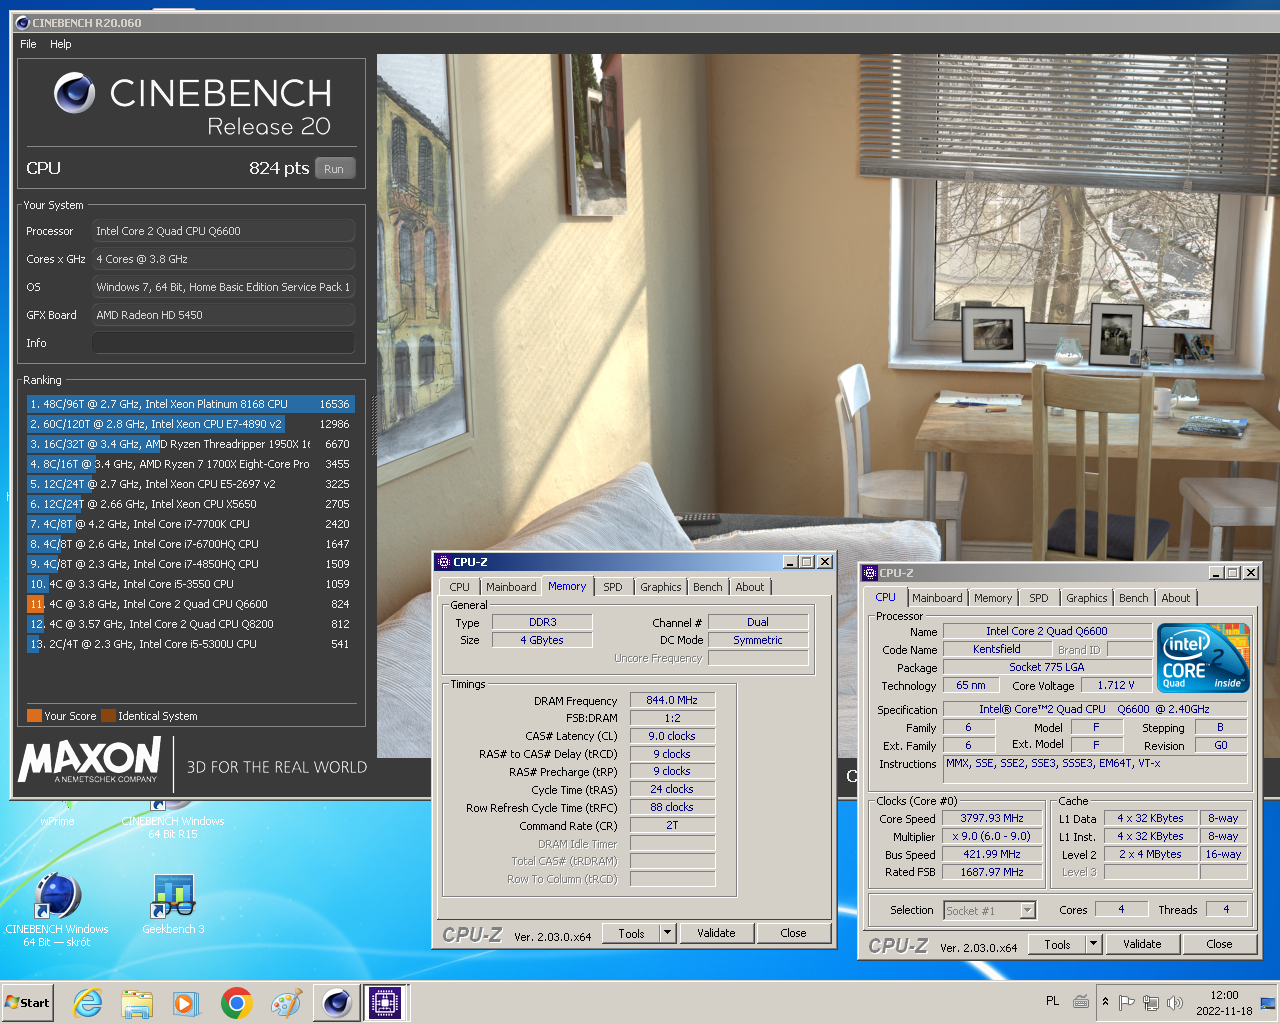Open Internet Explorer from the taskbar
Screen dimensions: 1280x1024
click(x=88, y=1003)
